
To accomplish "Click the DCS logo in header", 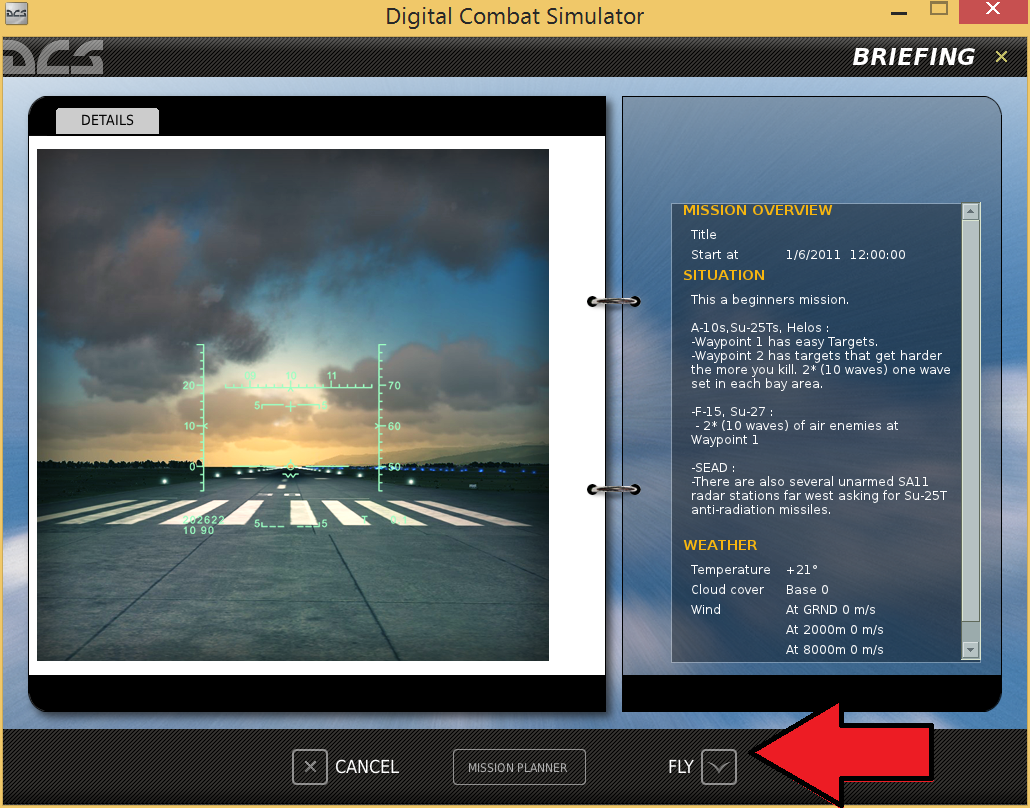I will (53, 57).
